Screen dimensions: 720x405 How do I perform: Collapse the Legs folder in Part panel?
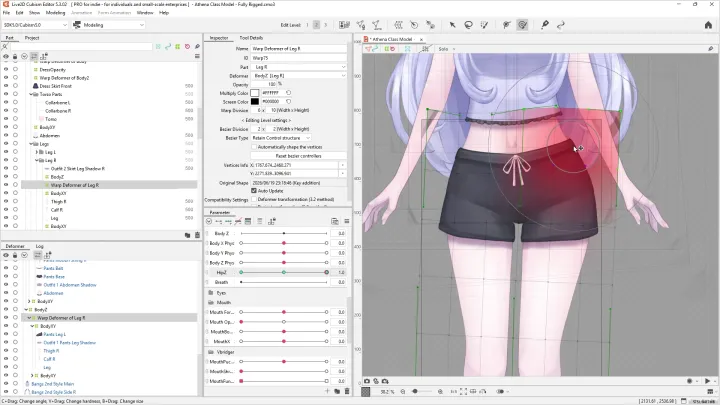pyautogui.click(x=31, y=144)
